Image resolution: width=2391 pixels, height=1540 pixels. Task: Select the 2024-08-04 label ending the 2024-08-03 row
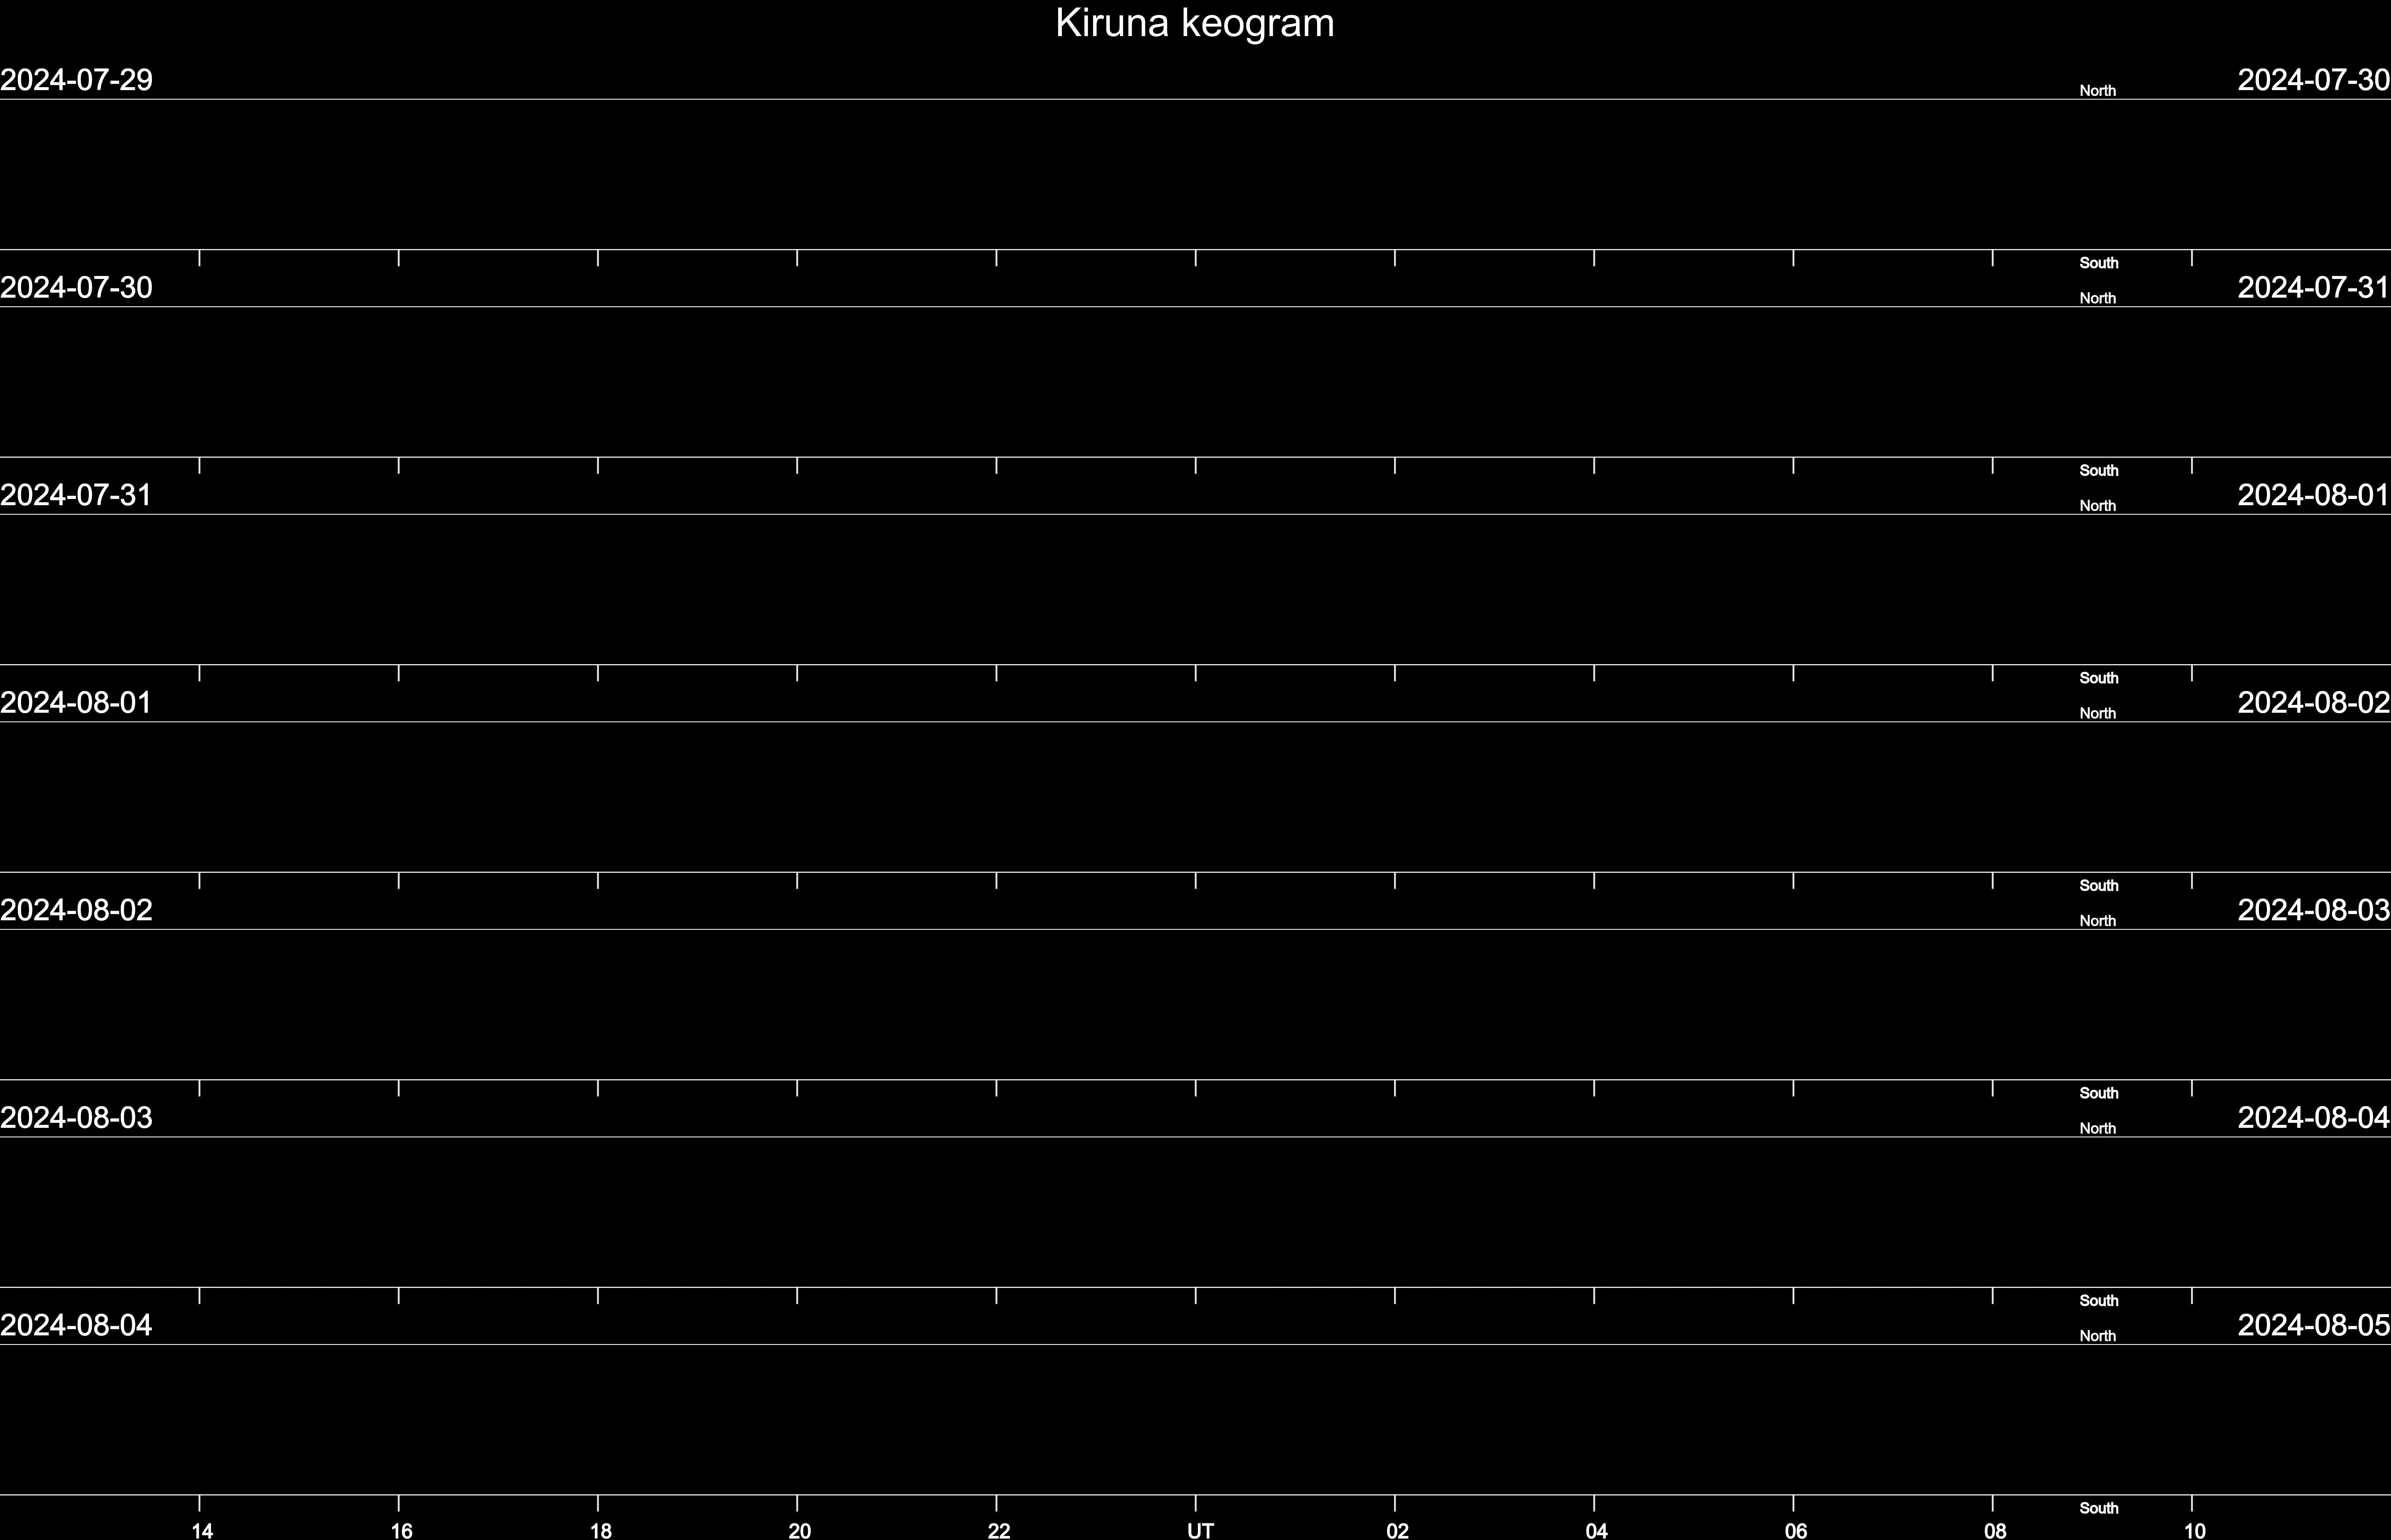click(x=2314, y=1118)
